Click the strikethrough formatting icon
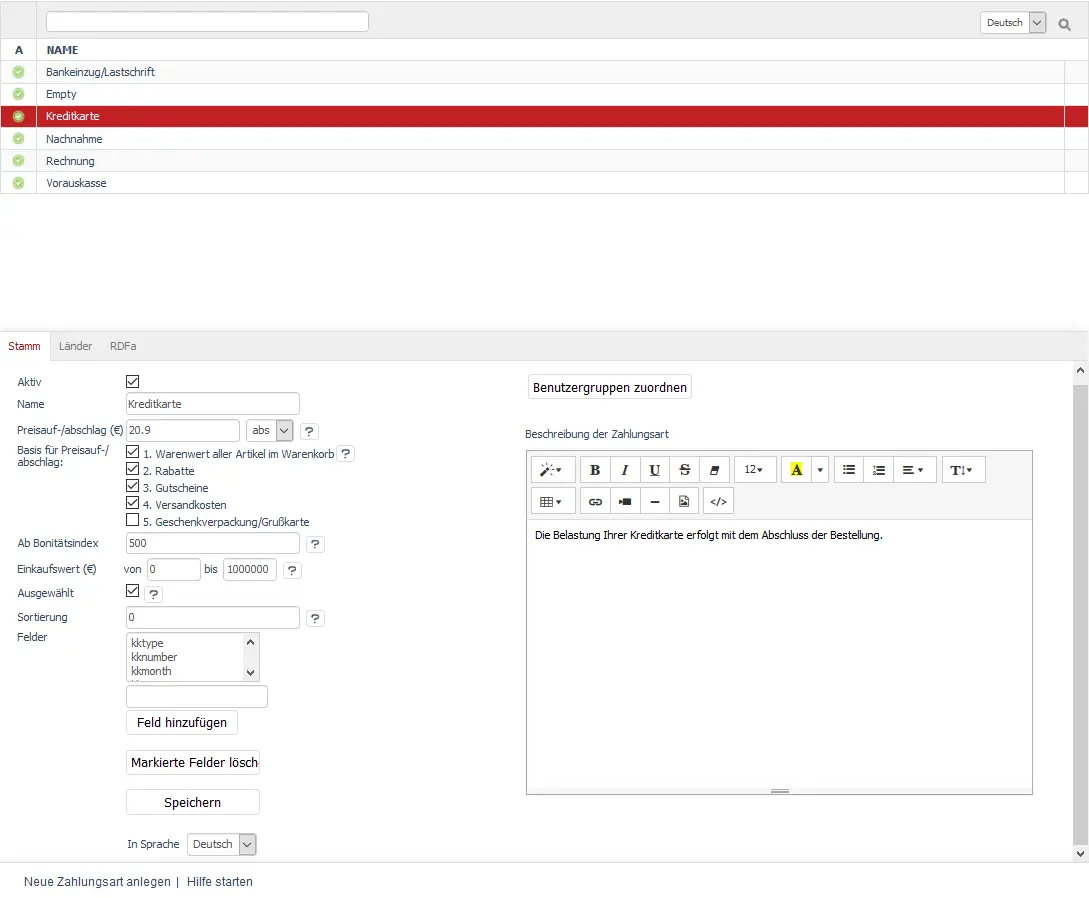The image size is (1089, 898). click(x=685, y=470)
